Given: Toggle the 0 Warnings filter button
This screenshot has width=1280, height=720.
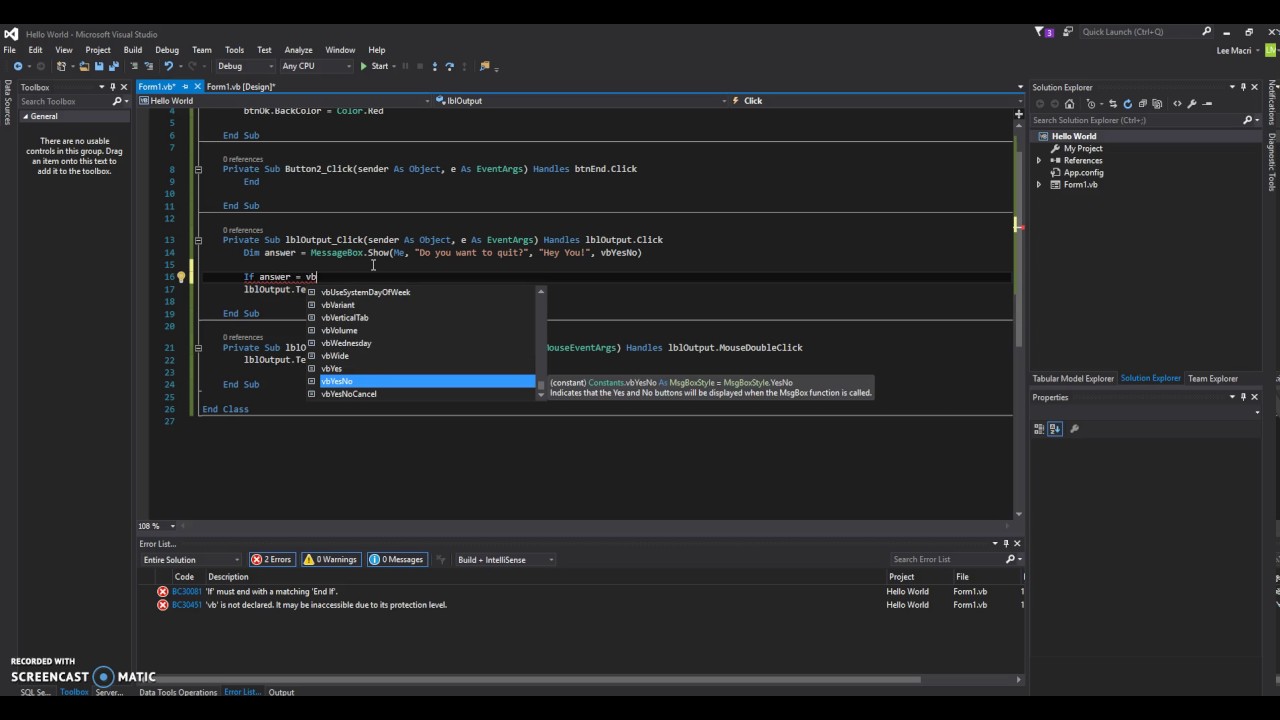Looking at the screenshot, I should (331, 560).
